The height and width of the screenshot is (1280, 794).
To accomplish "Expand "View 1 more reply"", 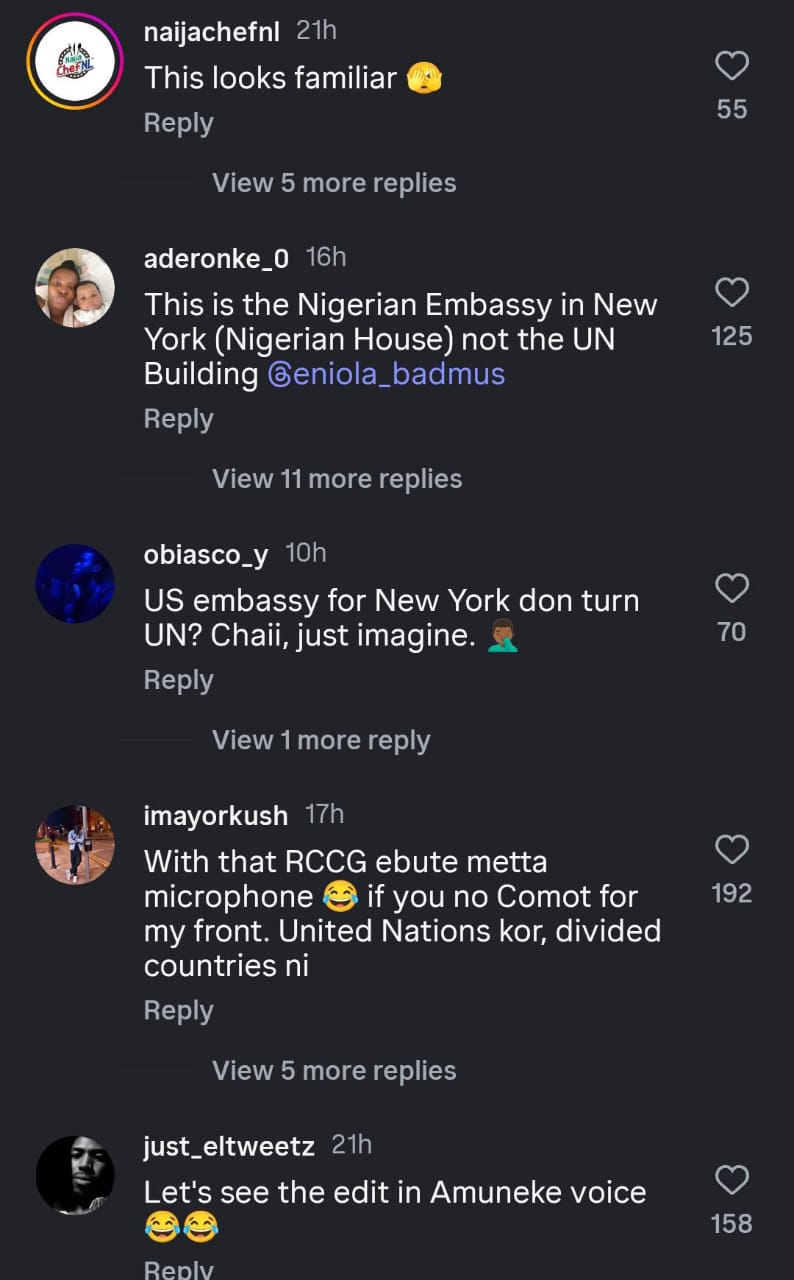I will pyautogui.click(x=321, y=740).
